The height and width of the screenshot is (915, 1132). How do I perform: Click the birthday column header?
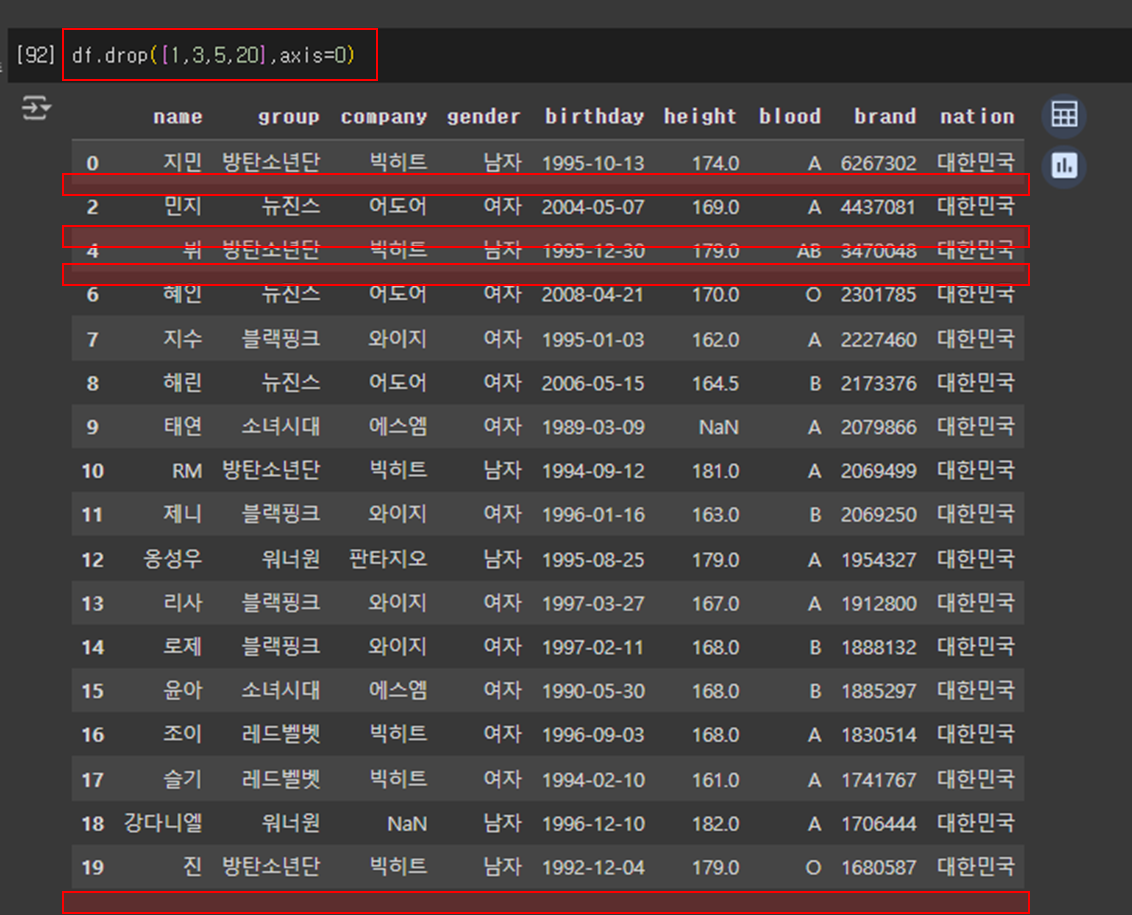click(x=594, y=116)
